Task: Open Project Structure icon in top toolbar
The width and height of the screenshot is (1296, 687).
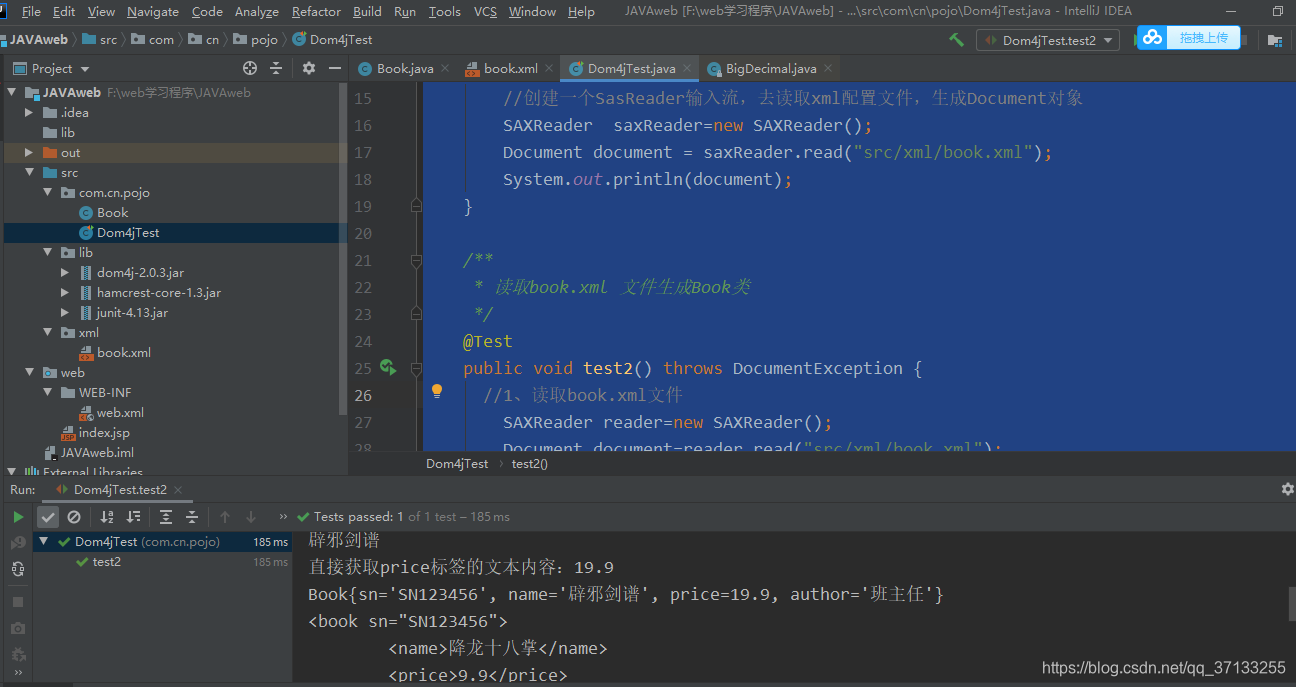Action: pyautogui.click(x=1275, y=40)
